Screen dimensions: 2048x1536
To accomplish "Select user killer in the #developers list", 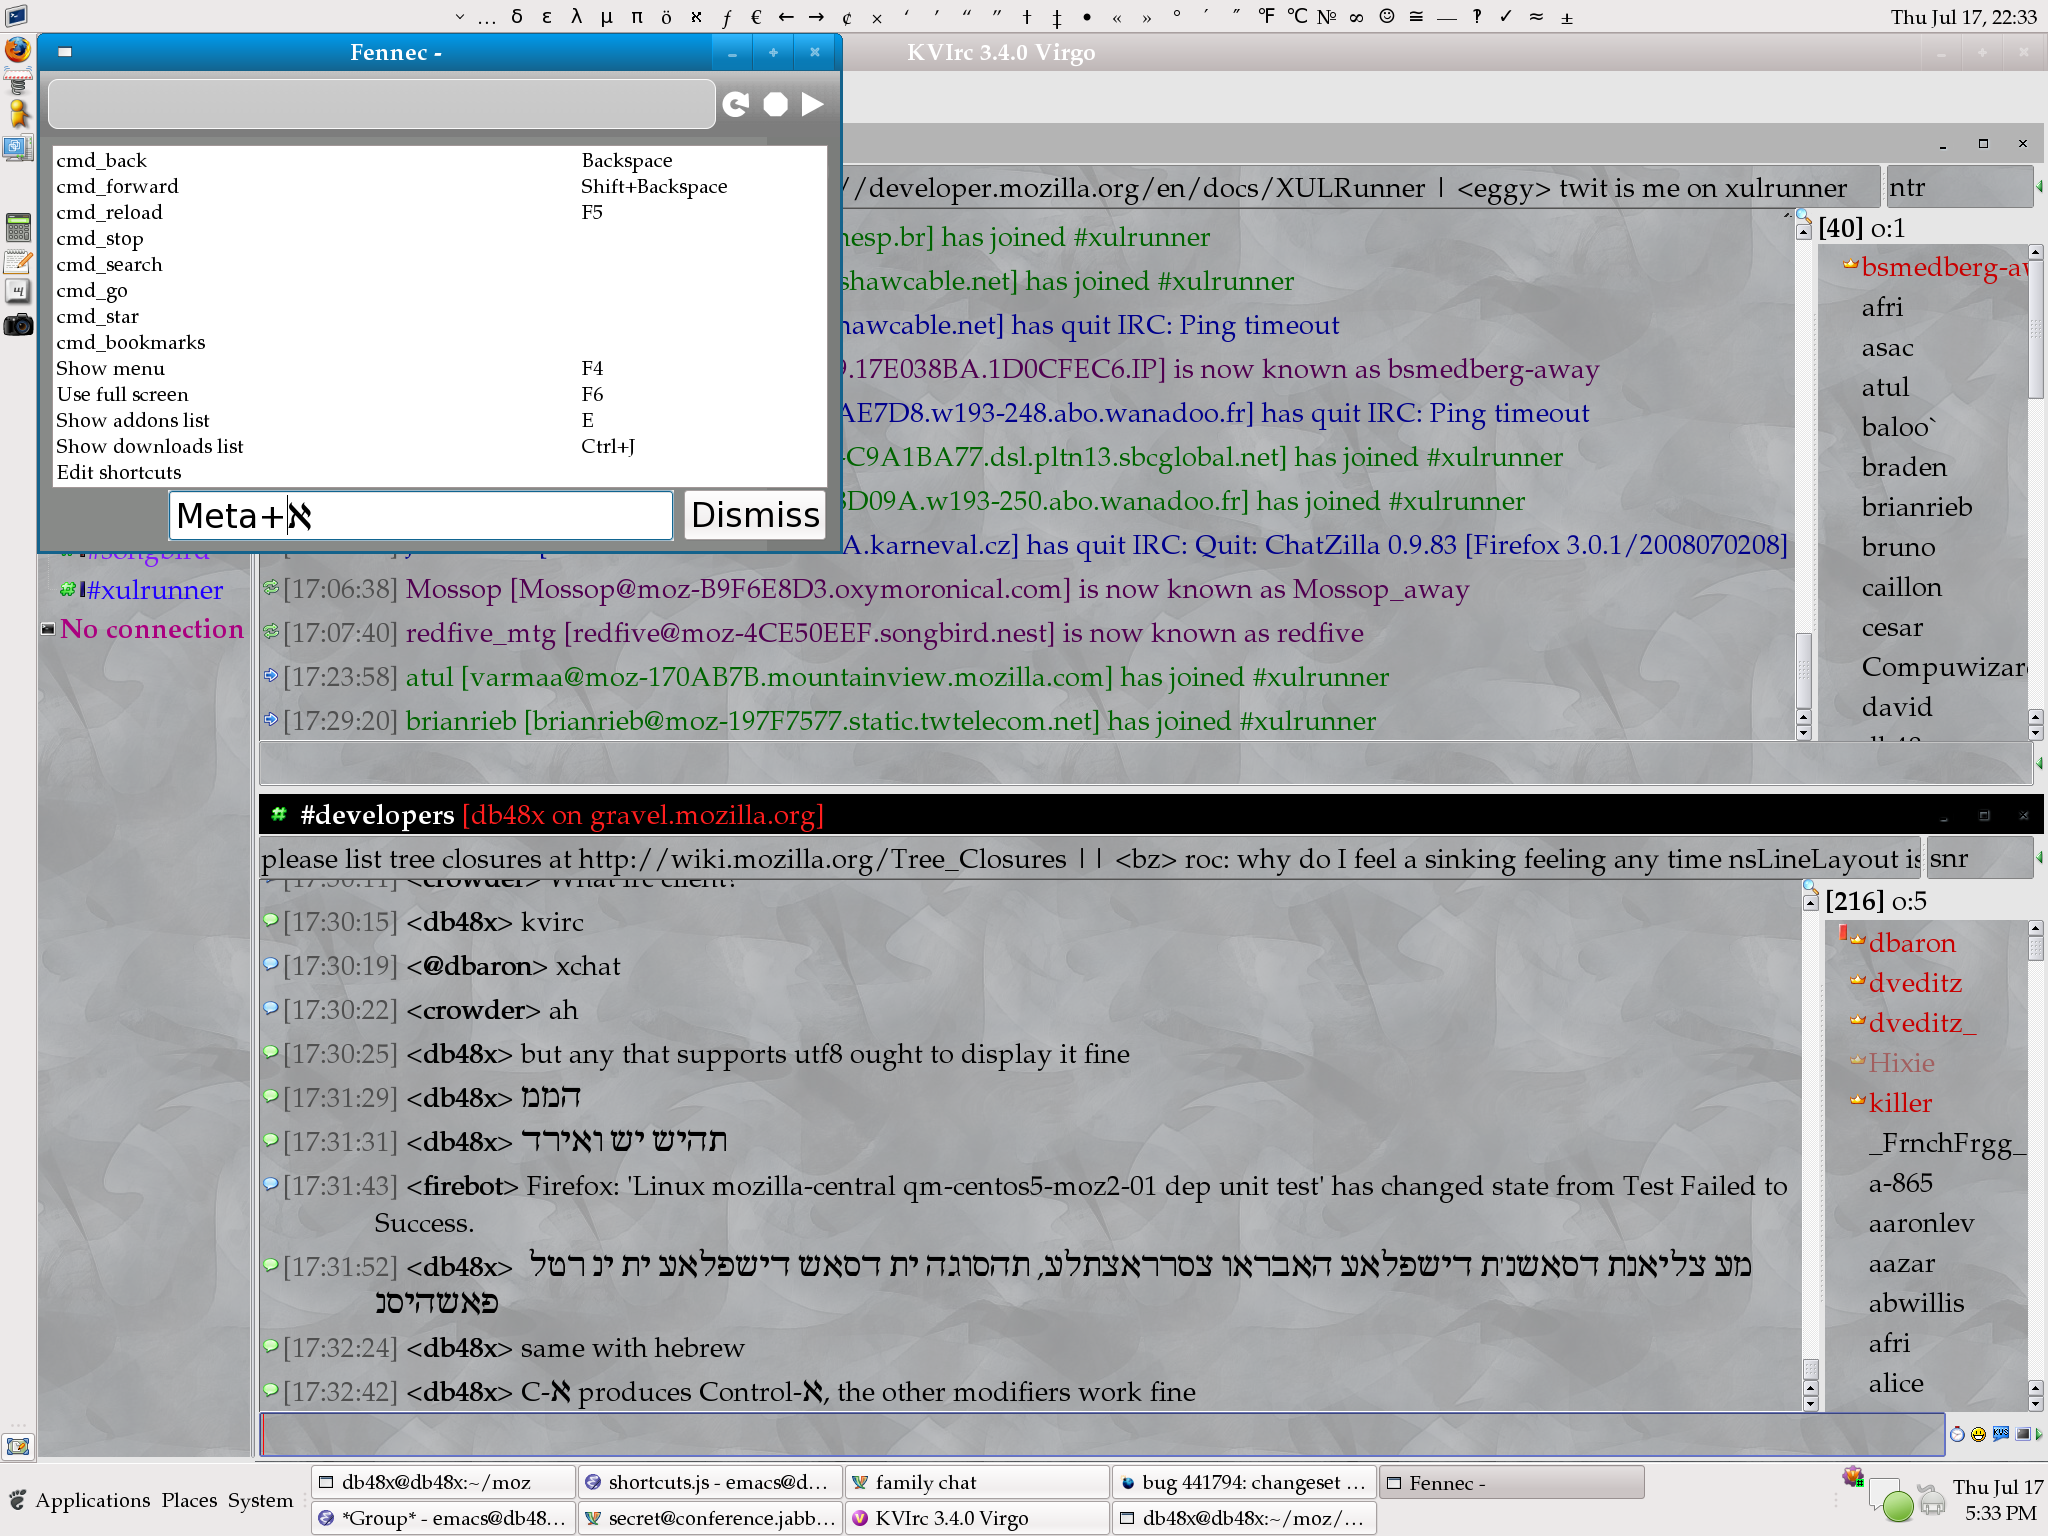I will (x=1900, y=1103).
